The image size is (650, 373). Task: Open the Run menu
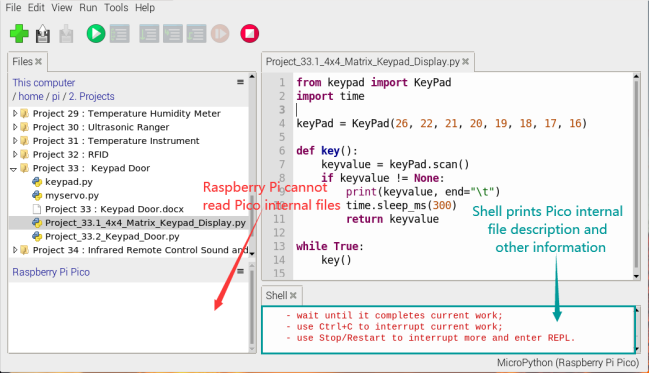click(x=88, y=7)
